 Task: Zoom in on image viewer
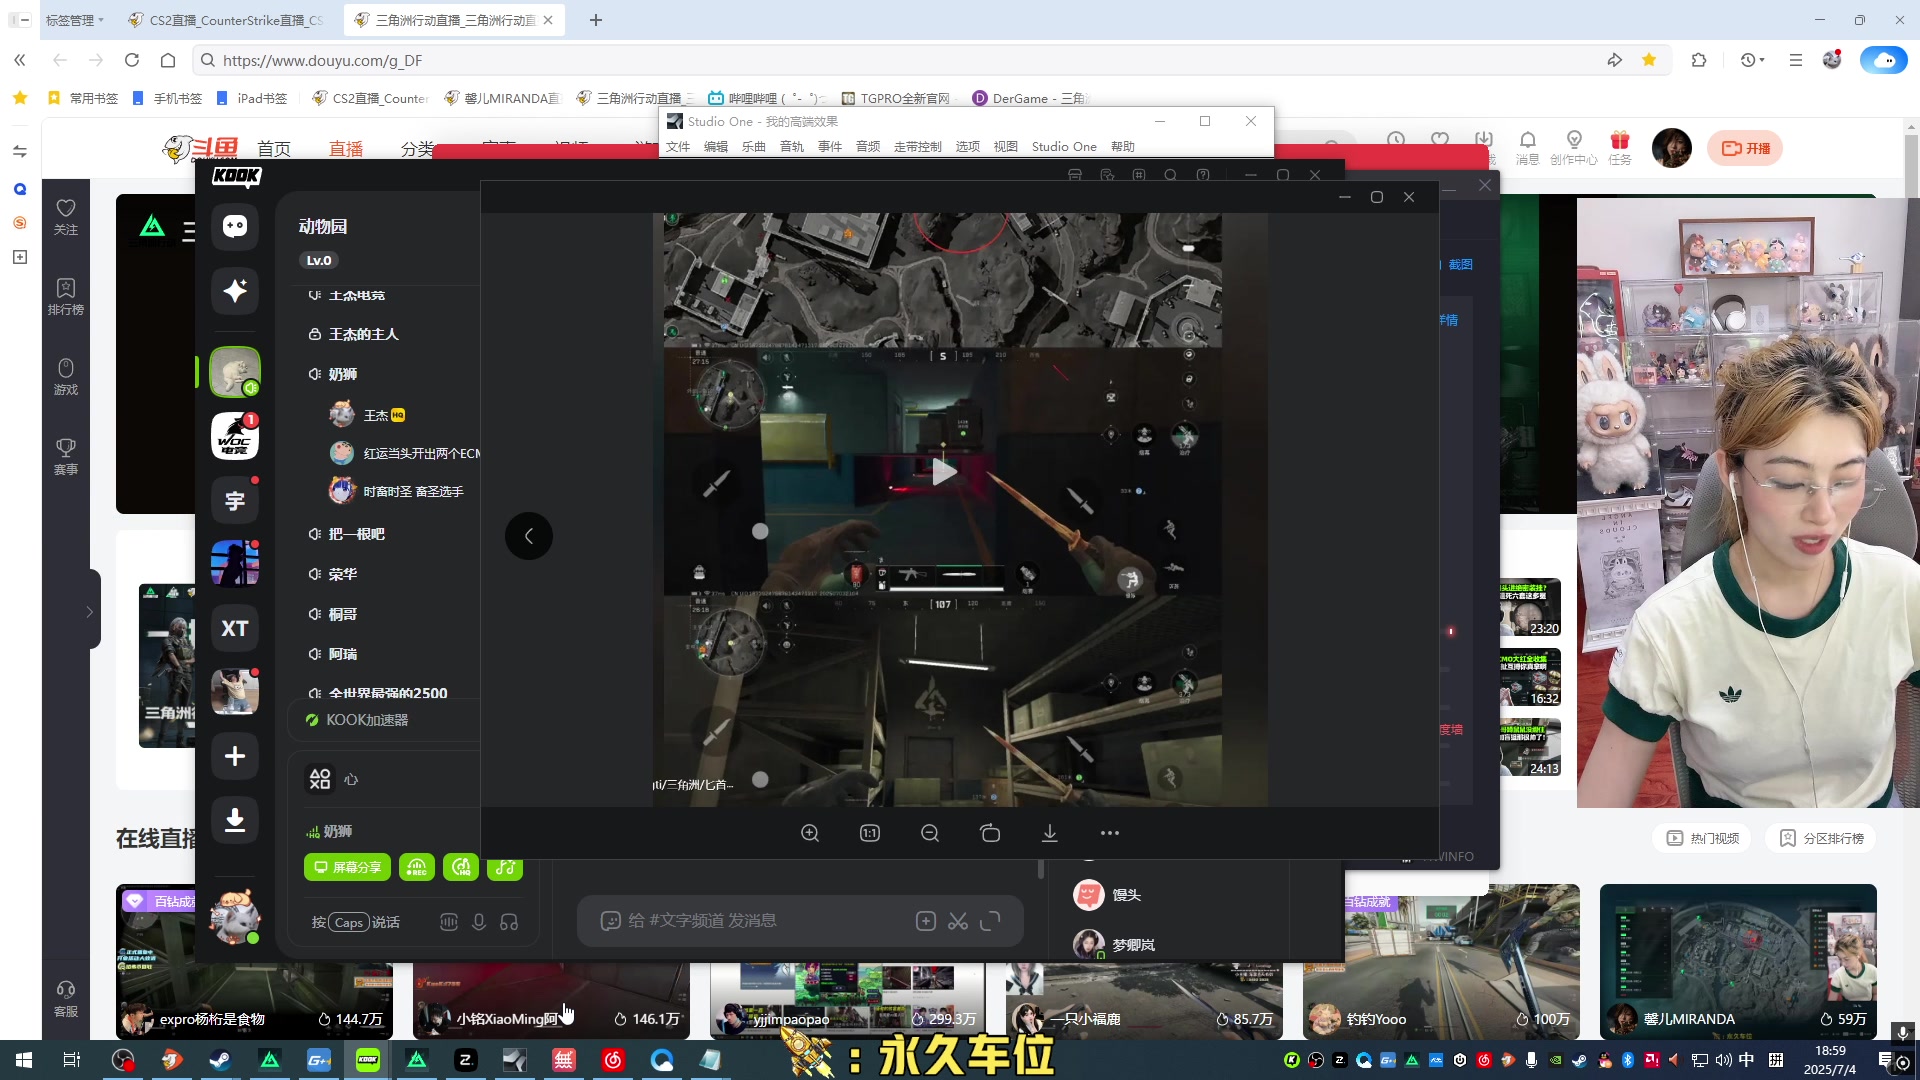(810, 833)
